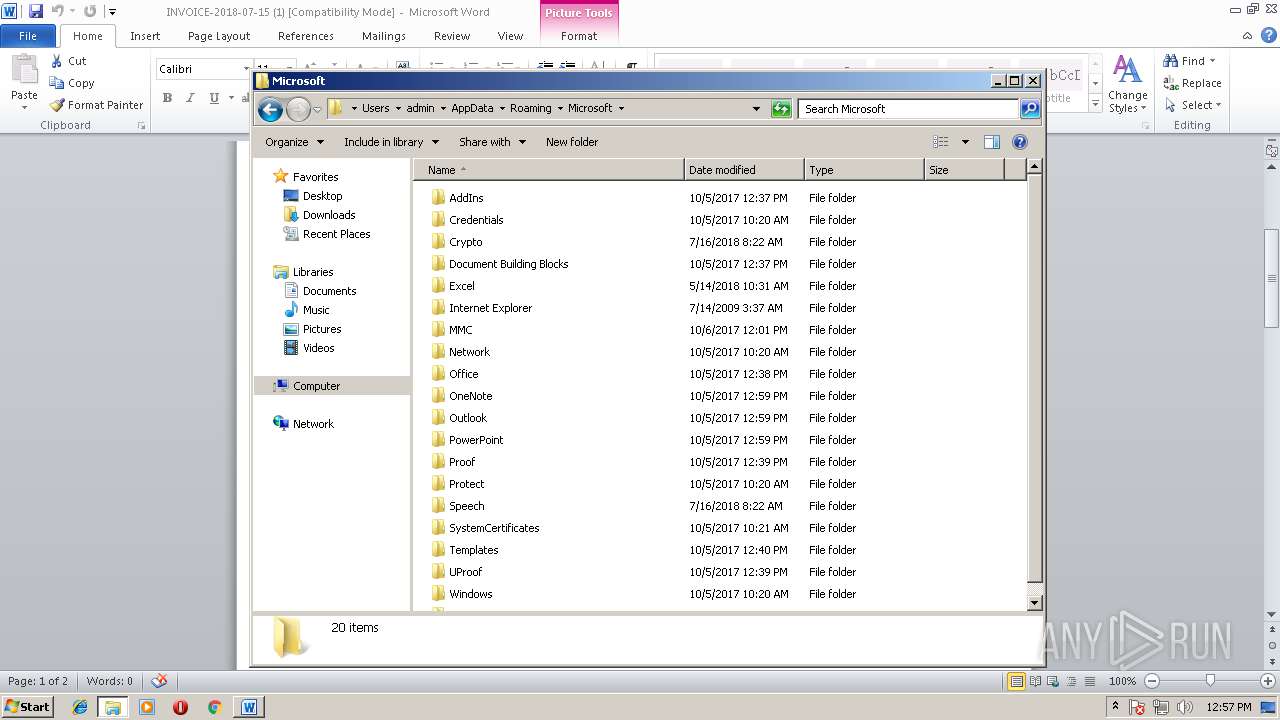Toggle Italic formatting in Word
Viewport: 1280px width, 720px height.
coord(190,98)
